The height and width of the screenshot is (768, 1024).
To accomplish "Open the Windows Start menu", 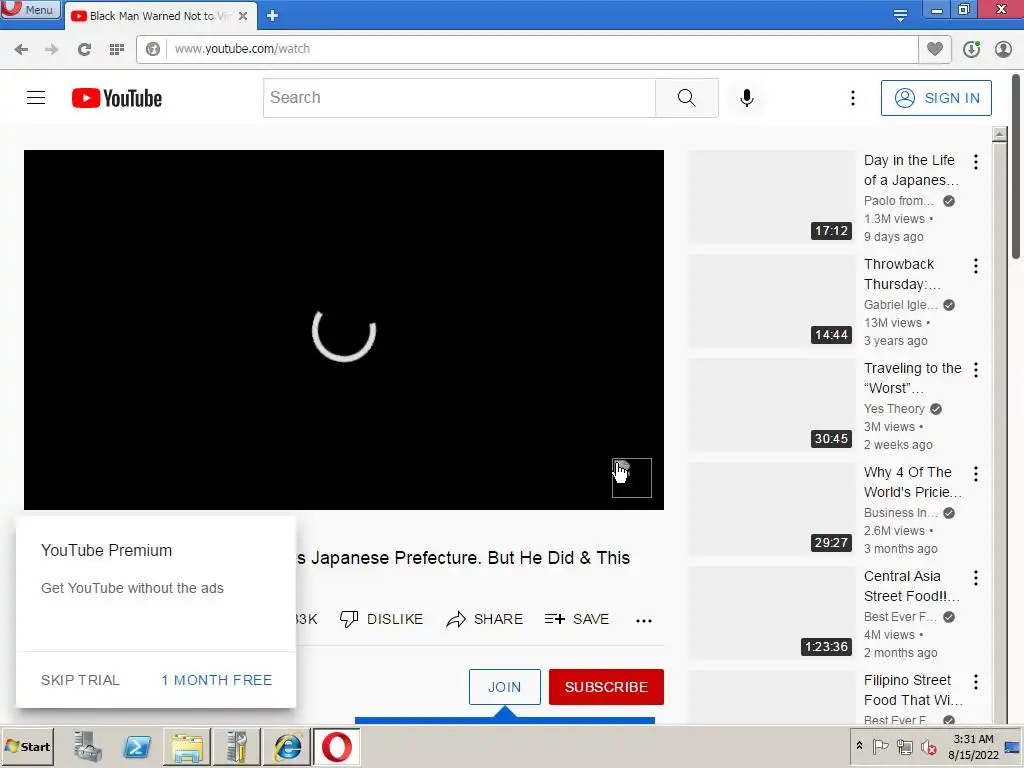I will pyautogui.click(x=27, y=746).
